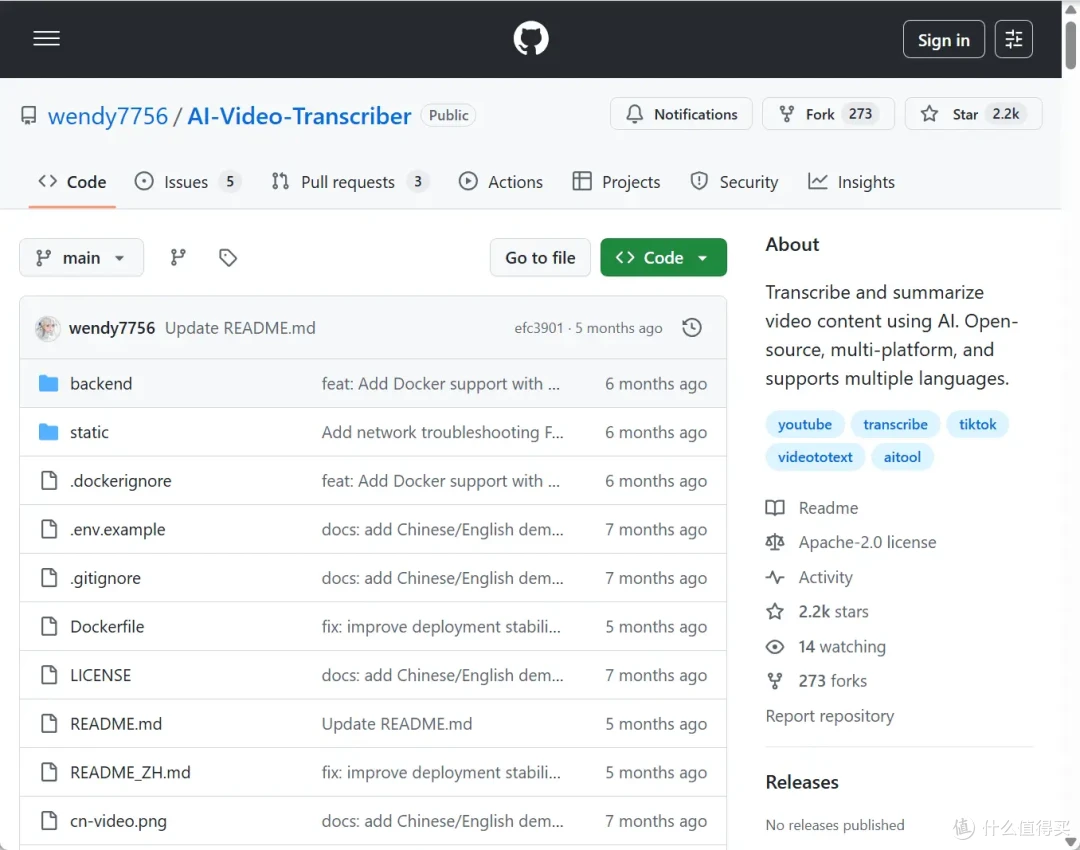Open the hamburger navigation menu
Viewport: 1080px width, 850px height.
click(46, 39)
